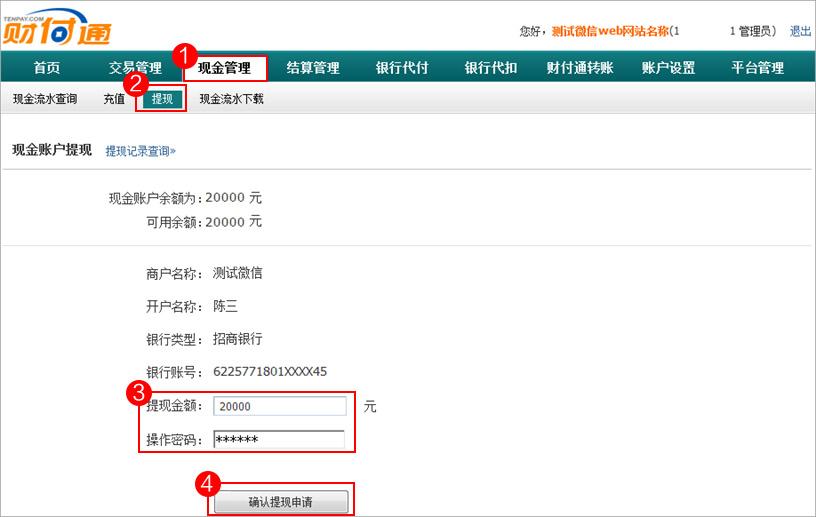Click the merchant name 测试微信web网站名称
Image resolution: width=816 pixels, height=517 pixels.
(610, 31)
